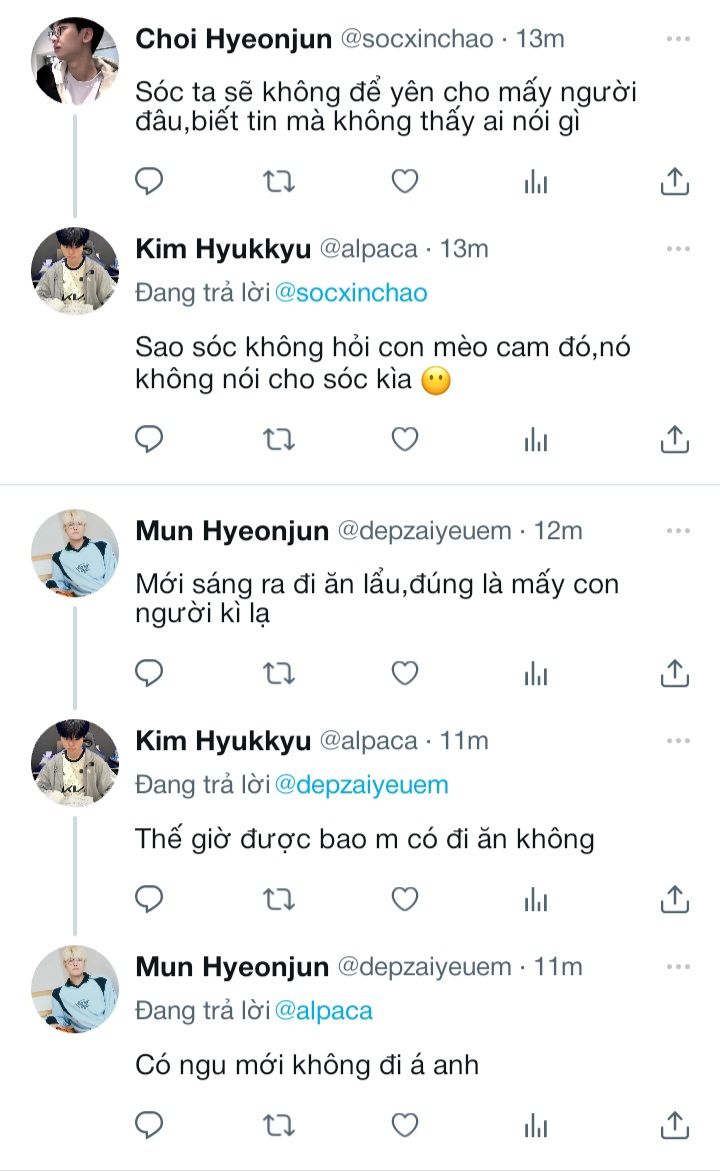
Task: Like Kim Hyukkyu's reply about con mèo cam
Action: pos(404,438)
